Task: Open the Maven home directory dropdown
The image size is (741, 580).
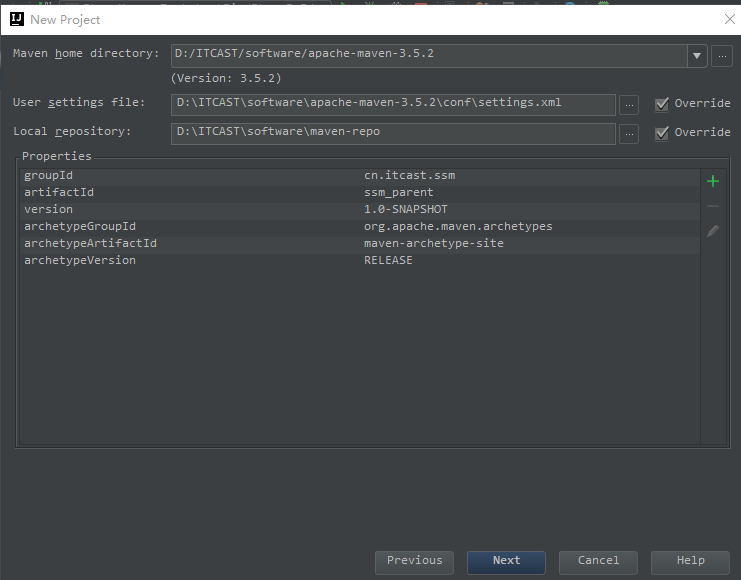Action: click(x=697, y=56)
